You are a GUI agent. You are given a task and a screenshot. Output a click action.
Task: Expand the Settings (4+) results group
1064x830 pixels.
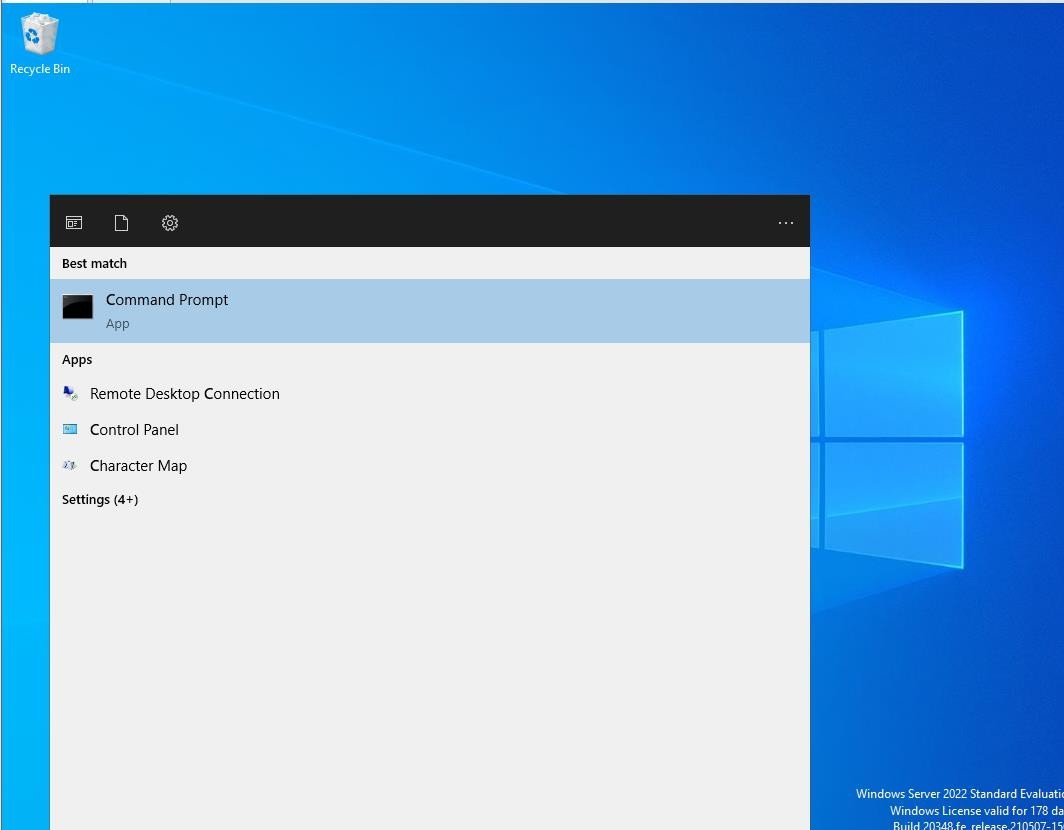click(100, 499)
